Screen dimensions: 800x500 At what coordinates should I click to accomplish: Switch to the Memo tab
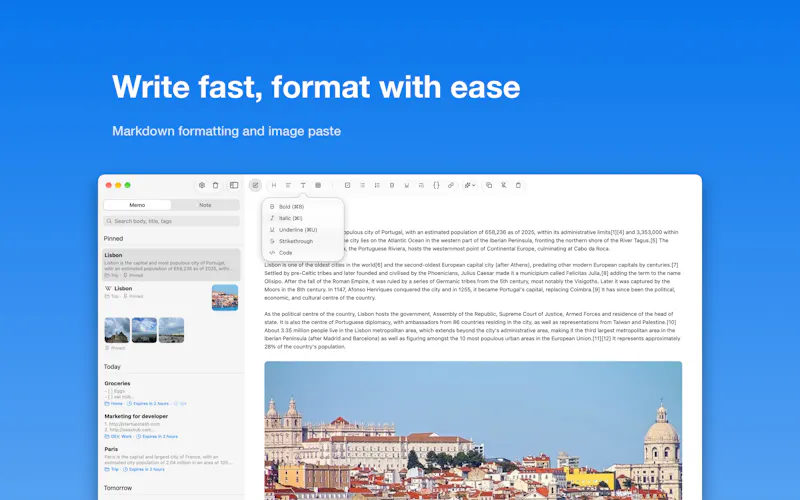137,205
